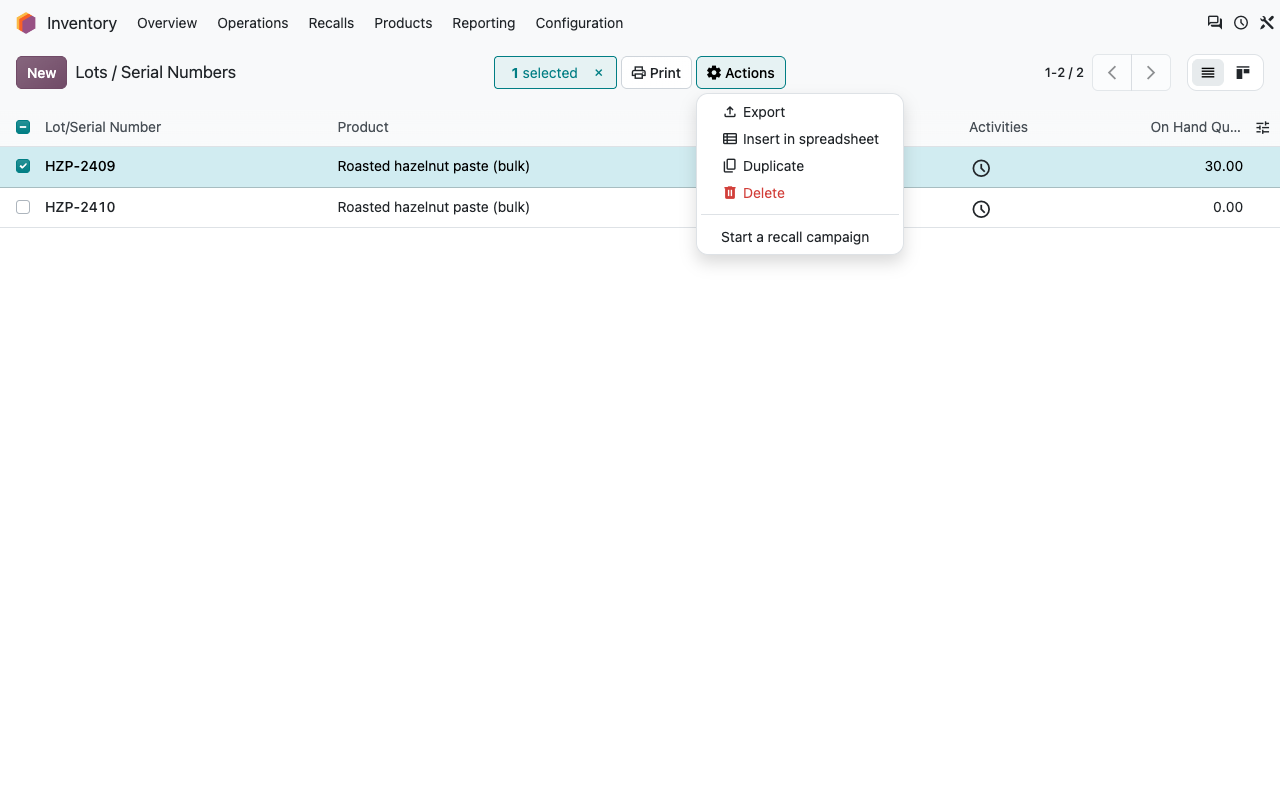Open the Reporting menu
Screen dimensions: 1280x800
484,23
